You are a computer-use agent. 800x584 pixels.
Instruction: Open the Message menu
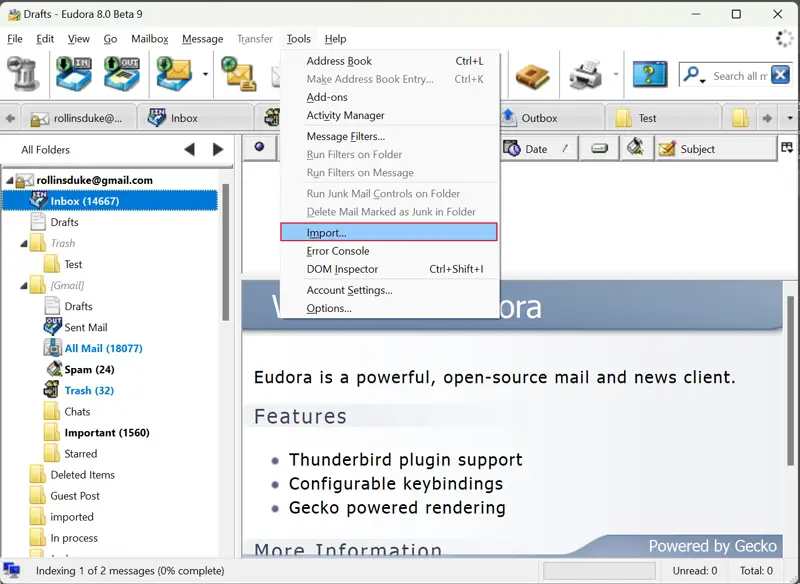[x=203, y=39]
